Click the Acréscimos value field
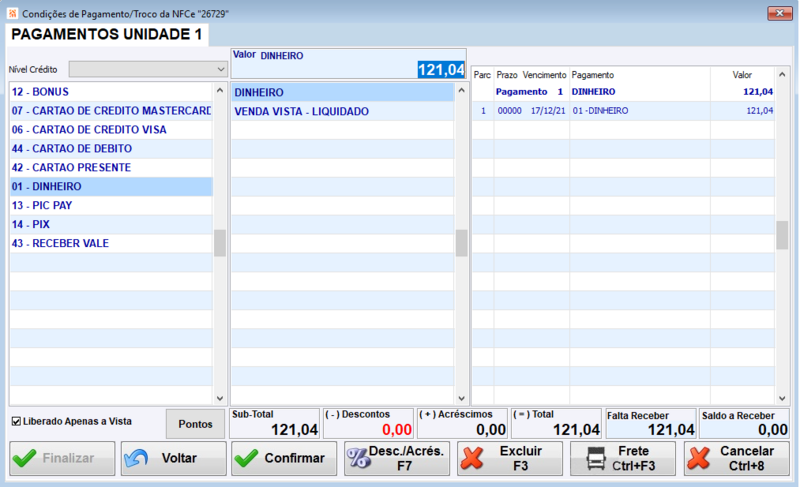 (462, 423)
